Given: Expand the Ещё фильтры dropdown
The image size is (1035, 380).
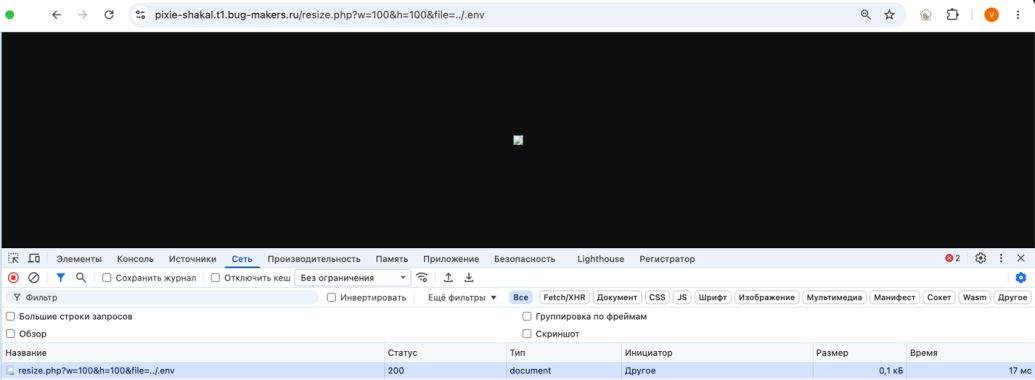Looking at the screenshot, I should (462, 298).
